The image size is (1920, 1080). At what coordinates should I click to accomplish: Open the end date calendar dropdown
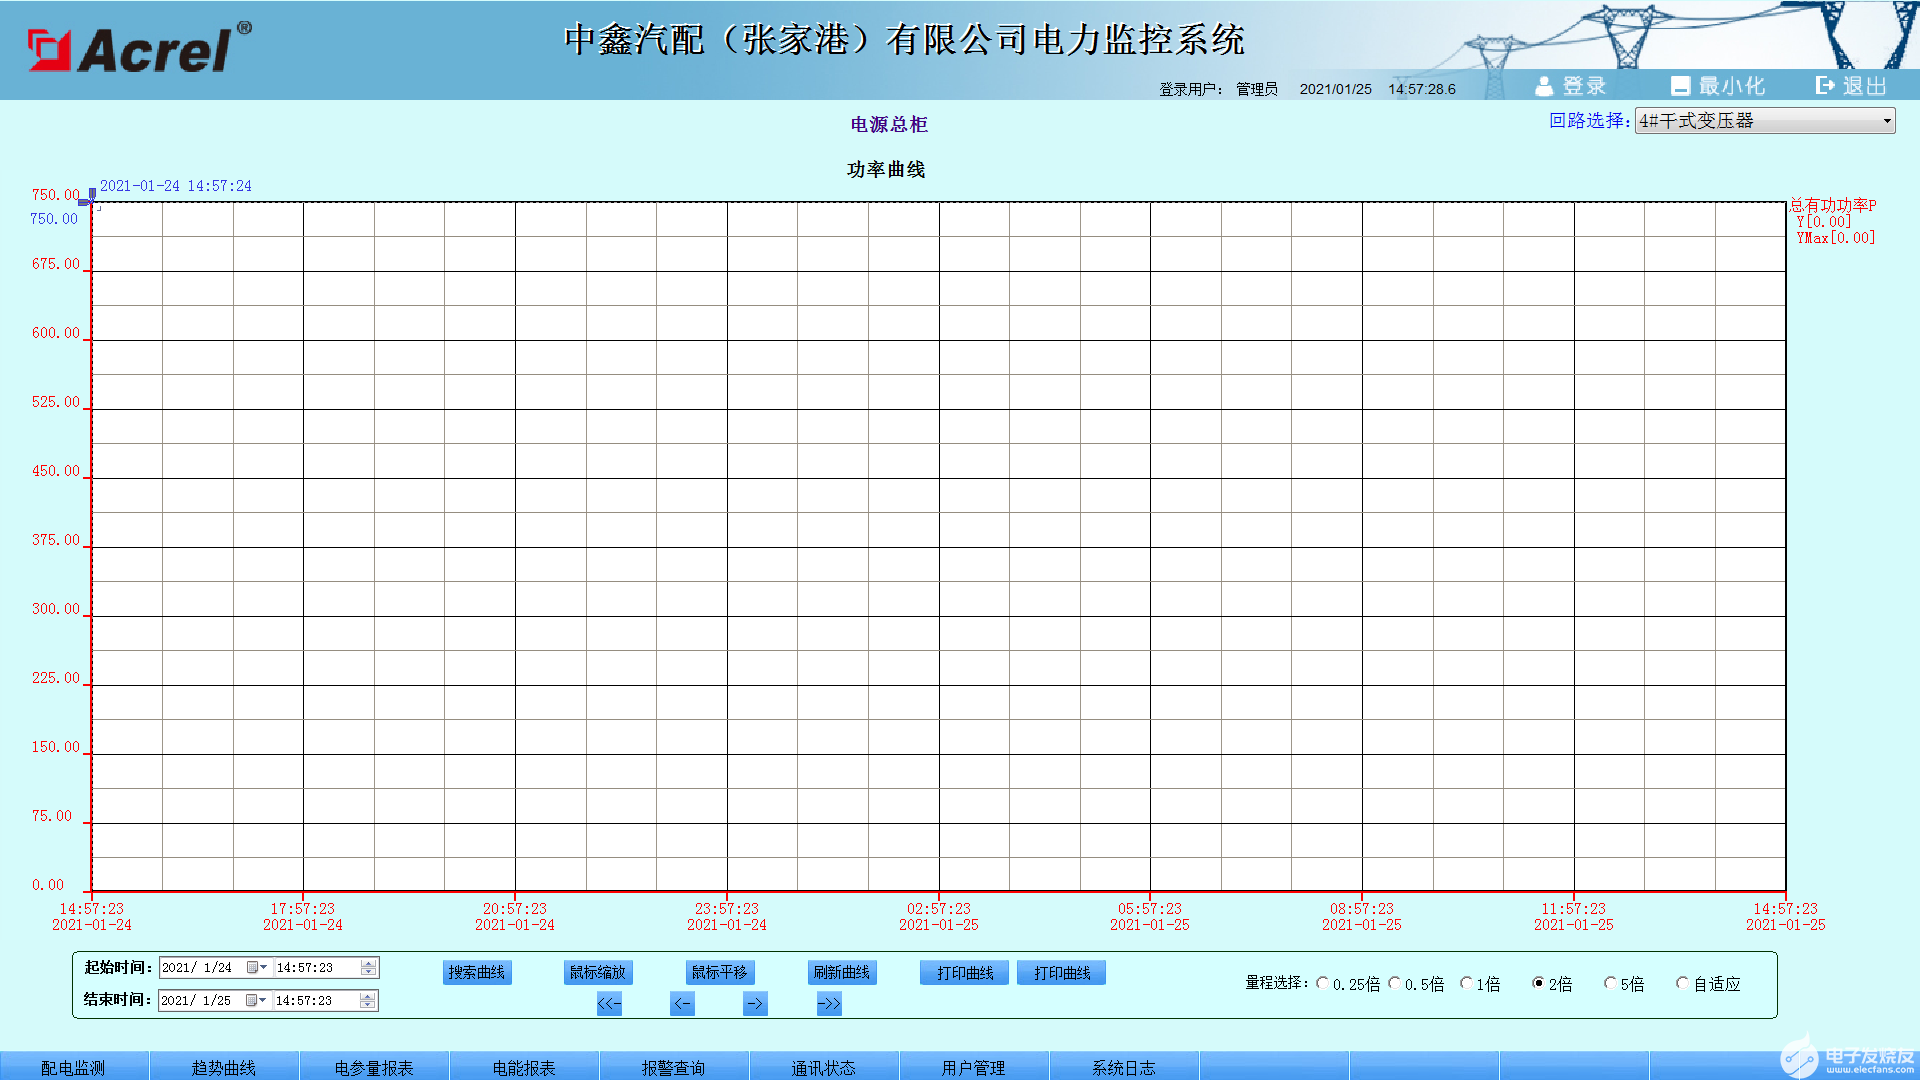(x=256, y=1001)
